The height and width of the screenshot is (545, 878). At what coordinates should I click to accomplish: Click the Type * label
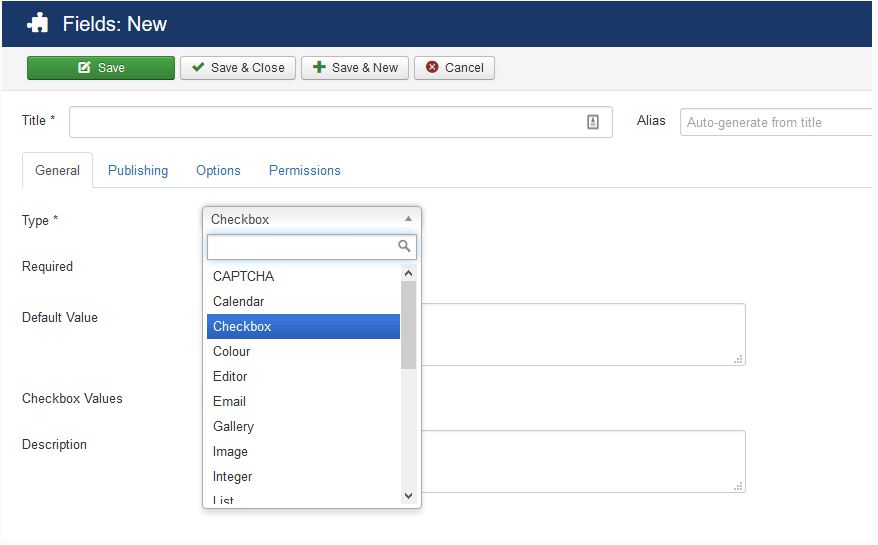40,220
